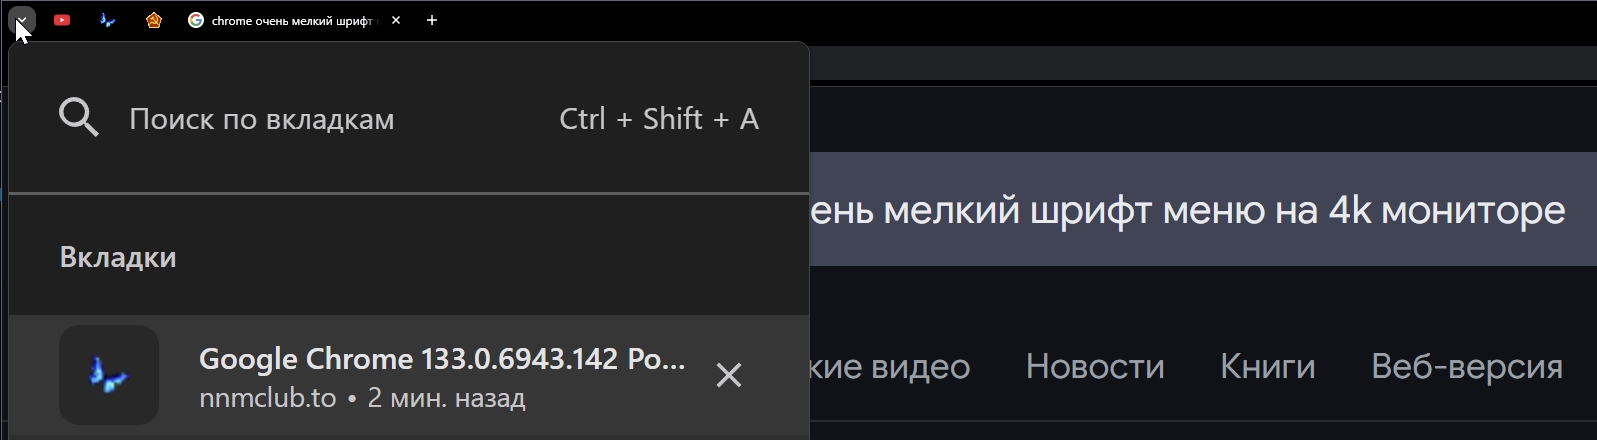The width and height of the screenshot is (1597, 440).
Task: Select the Веб-версия search filter
Action: 1466,367
